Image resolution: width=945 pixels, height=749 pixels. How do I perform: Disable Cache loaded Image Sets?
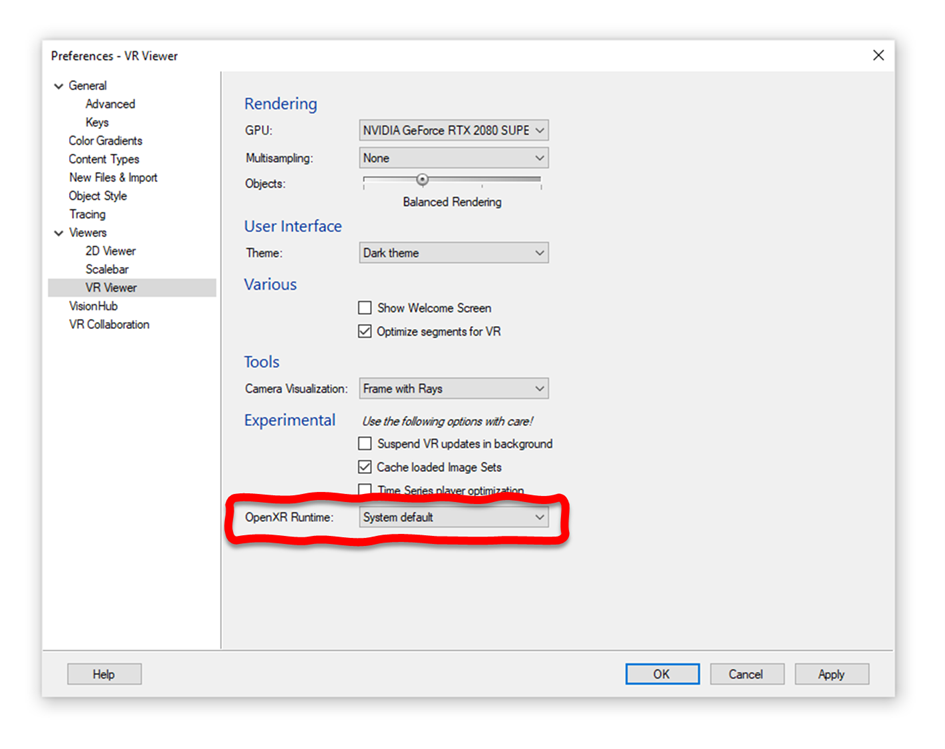click(x=365, y=467)
